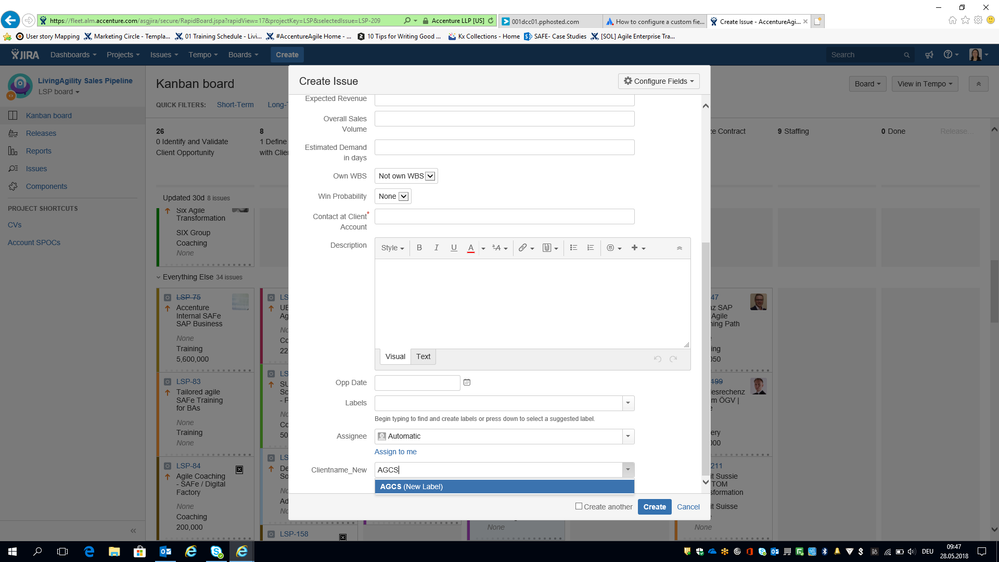Screen dimensions: 999x562
Task: Insert link in Description editor
Action: click(526, 248)
